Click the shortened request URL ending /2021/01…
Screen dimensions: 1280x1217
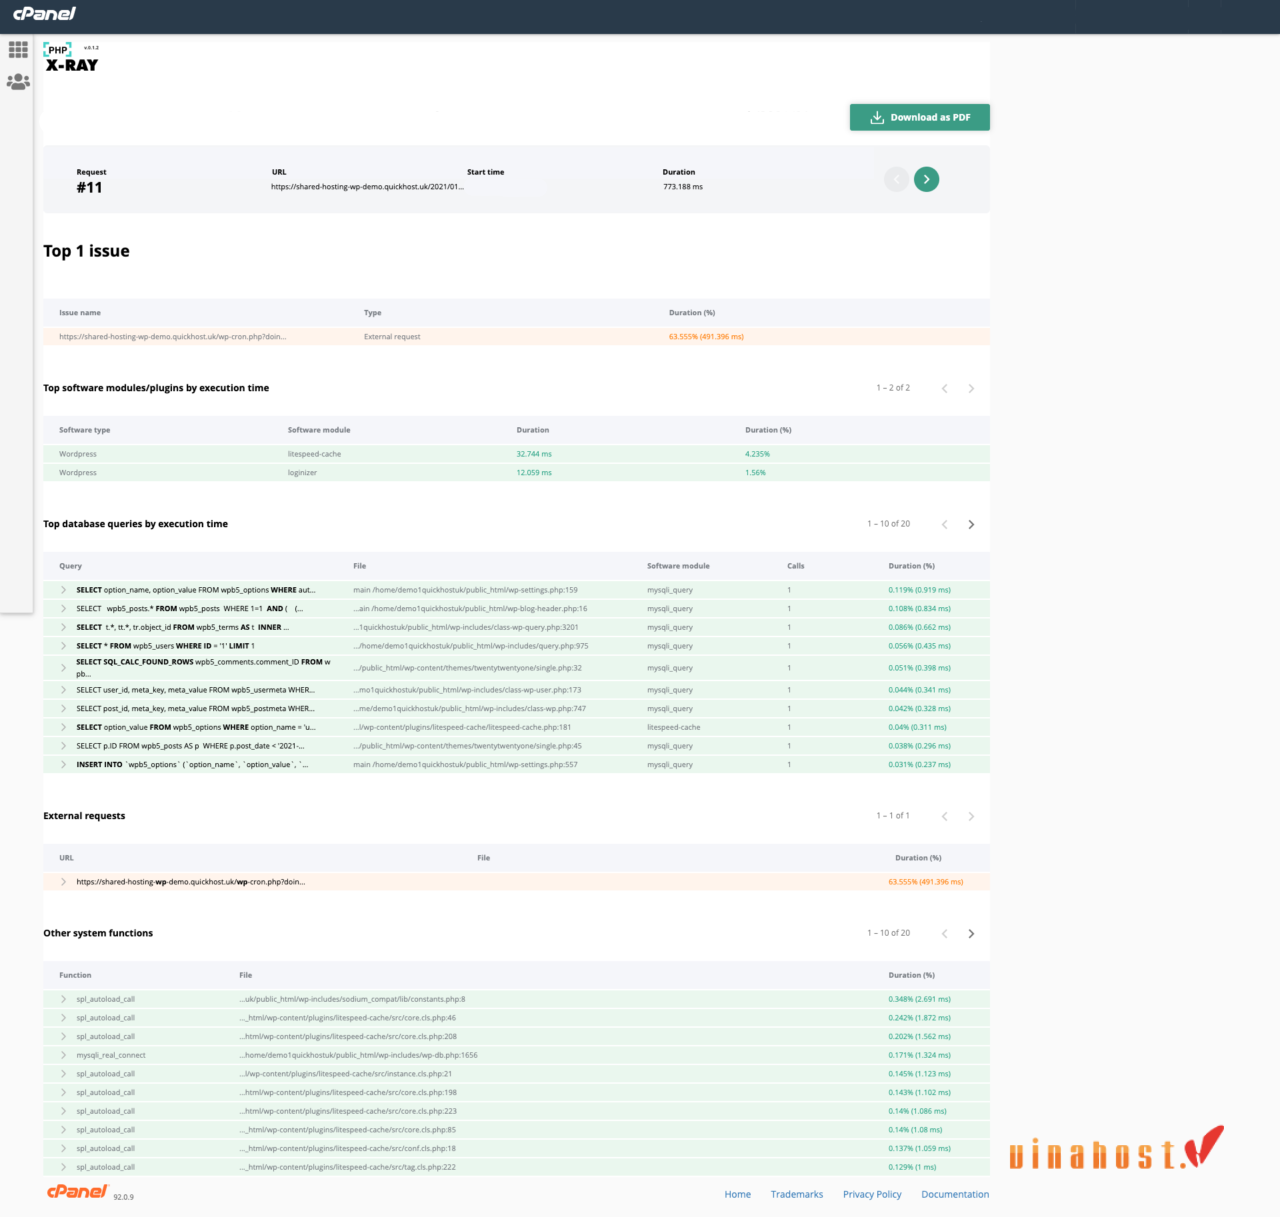pyautogui.click(x=367, y=187)
